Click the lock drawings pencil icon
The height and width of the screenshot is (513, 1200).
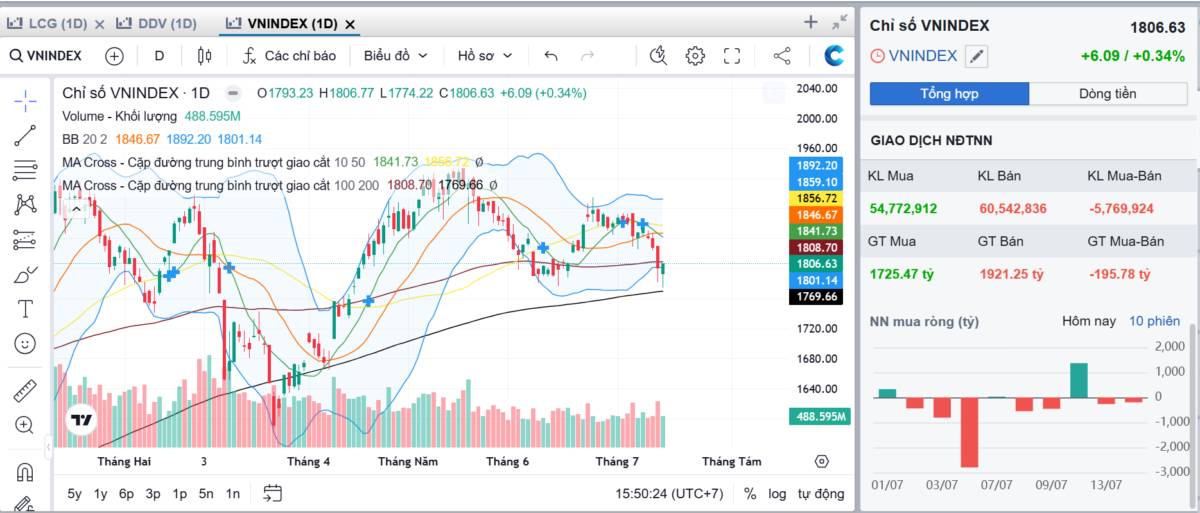coord(25,504)
